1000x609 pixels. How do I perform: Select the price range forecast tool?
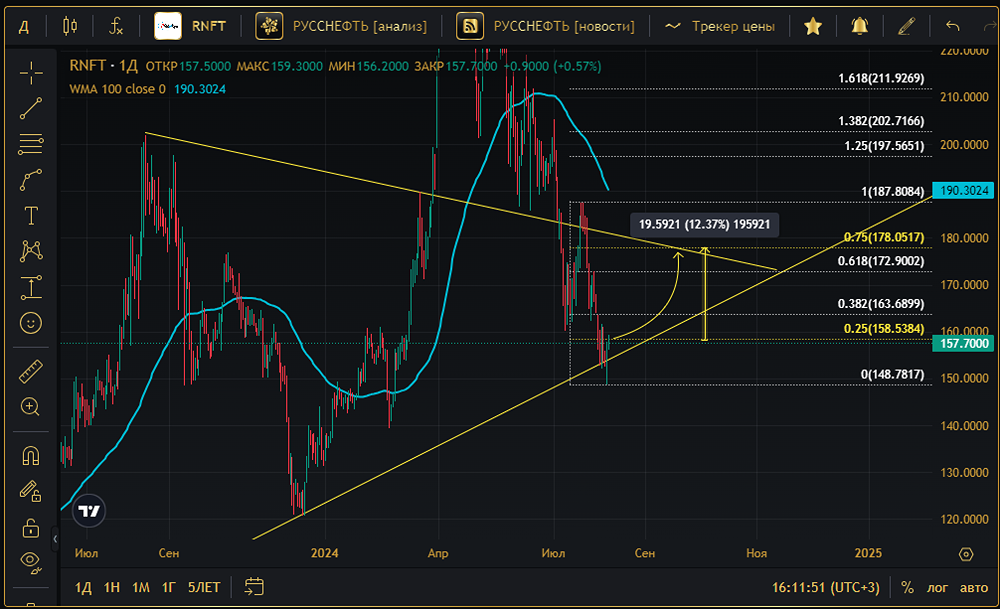(x=31, y=287)
